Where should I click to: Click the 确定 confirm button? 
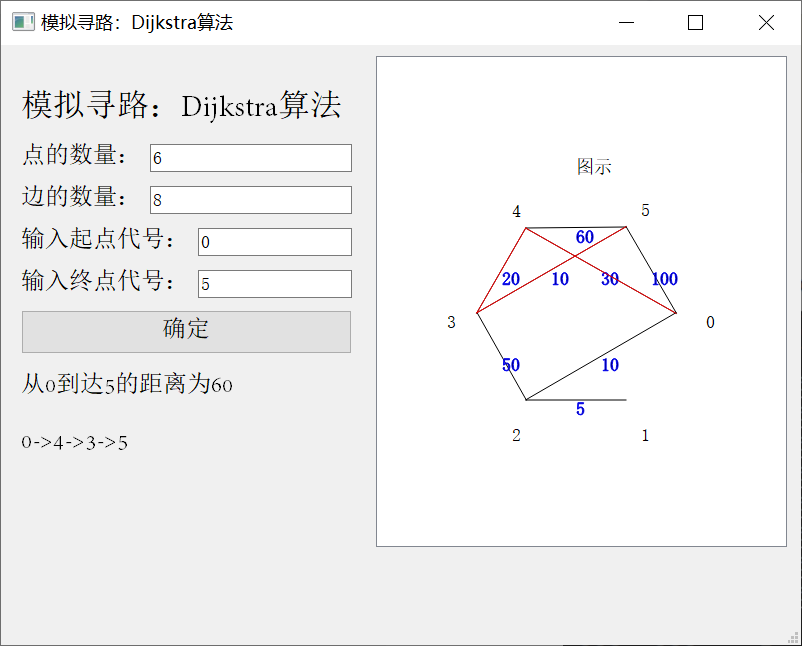[186, 332]
